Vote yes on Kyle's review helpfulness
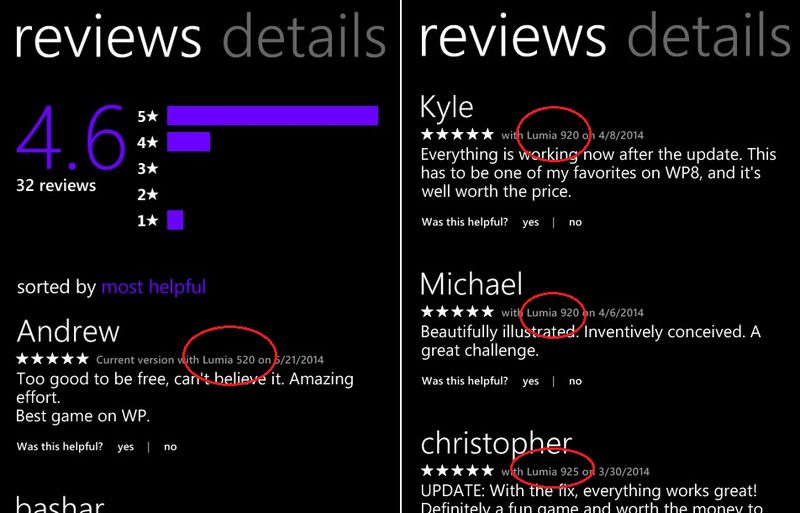Viewport: 800px width, 513px height. click(531, 223)
